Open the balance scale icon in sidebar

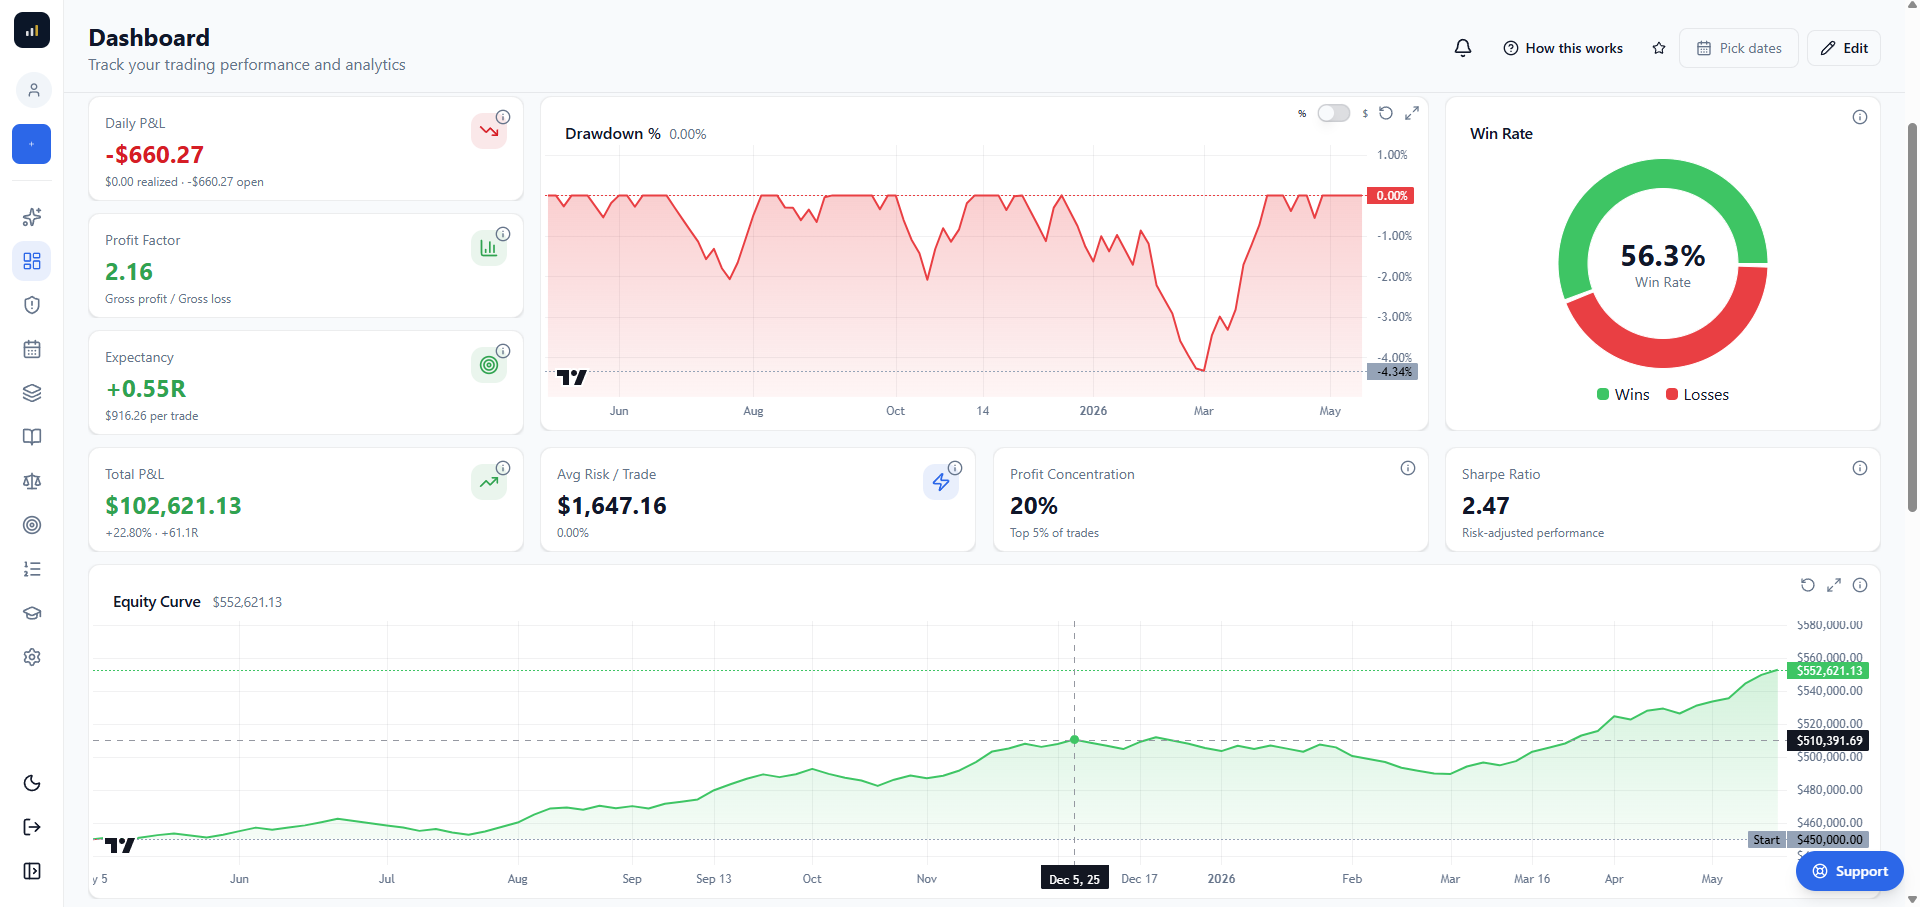tap(32, 481)
